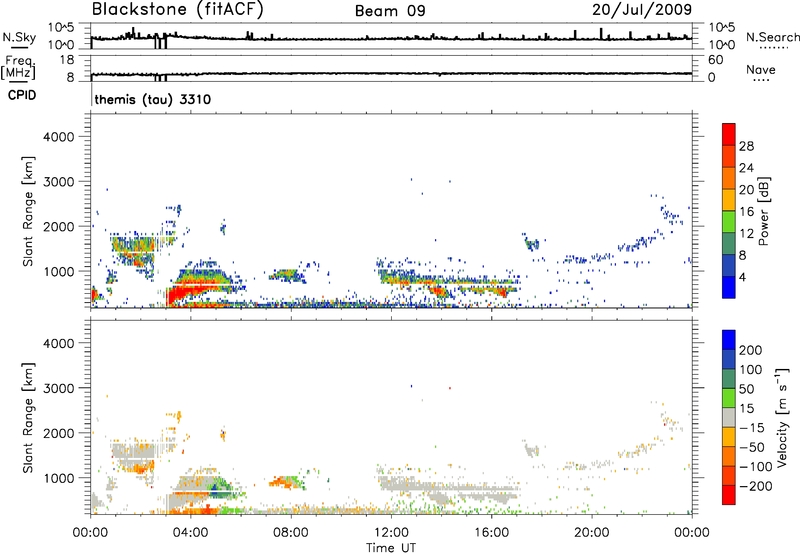800x554 pixels.
Task: Click the orange-green velocity patch near 08:00
Action: click(x=287, y=481)
